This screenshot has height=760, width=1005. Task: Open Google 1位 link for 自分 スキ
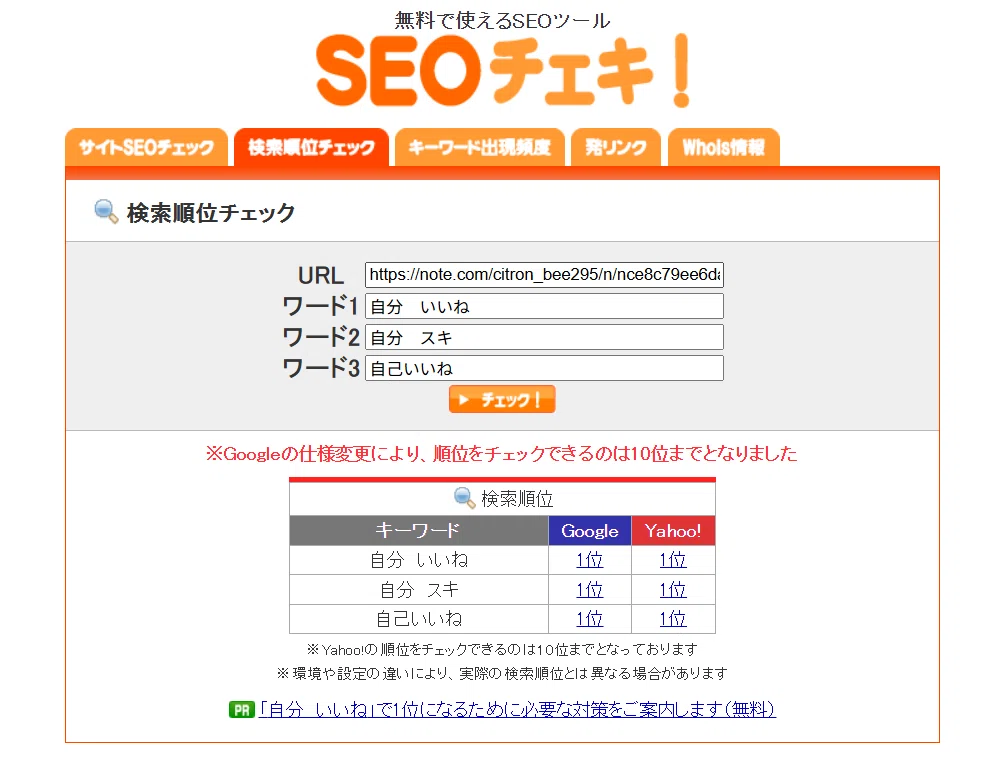(x=590, y=590)
